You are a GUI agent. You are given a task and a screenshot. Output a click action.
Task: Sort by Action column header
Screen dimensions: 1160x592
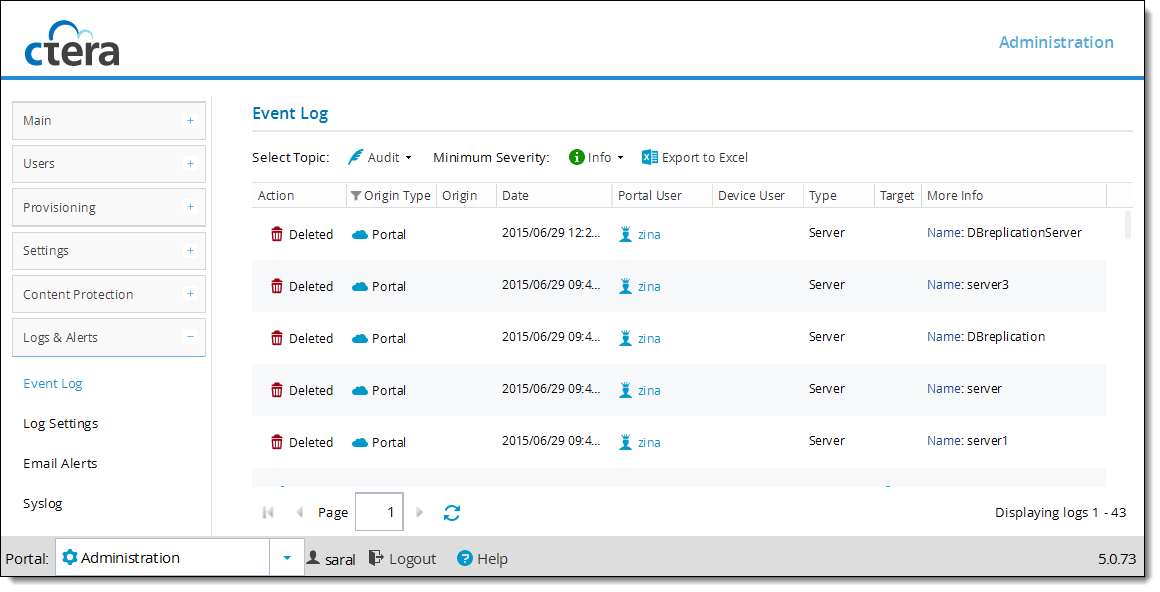point(299,195)
